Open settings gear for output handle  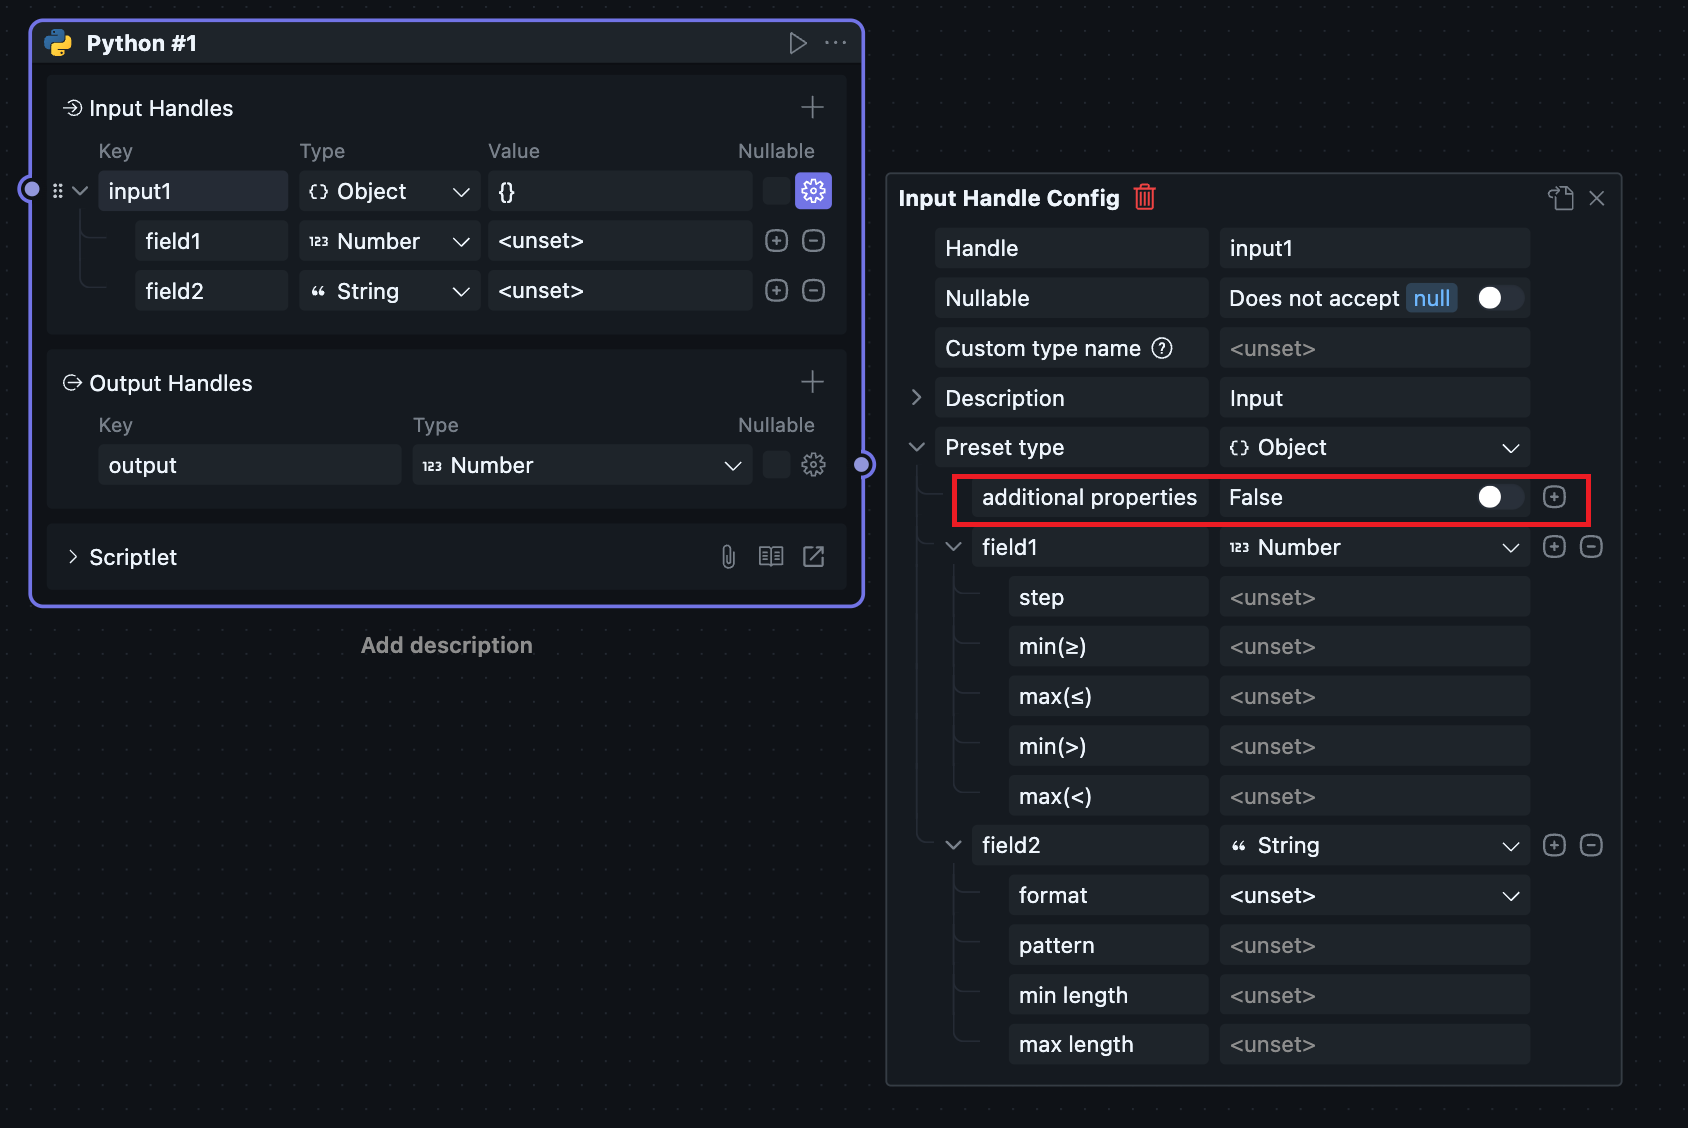tap(813, 465)
